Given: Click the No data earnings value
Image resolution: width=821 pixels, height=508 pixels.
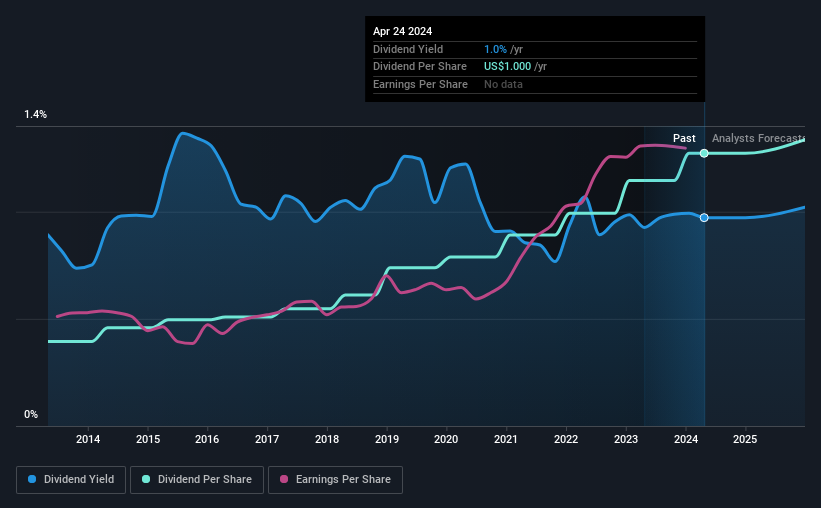Looking at the screenshot, I should click(503, 84).
